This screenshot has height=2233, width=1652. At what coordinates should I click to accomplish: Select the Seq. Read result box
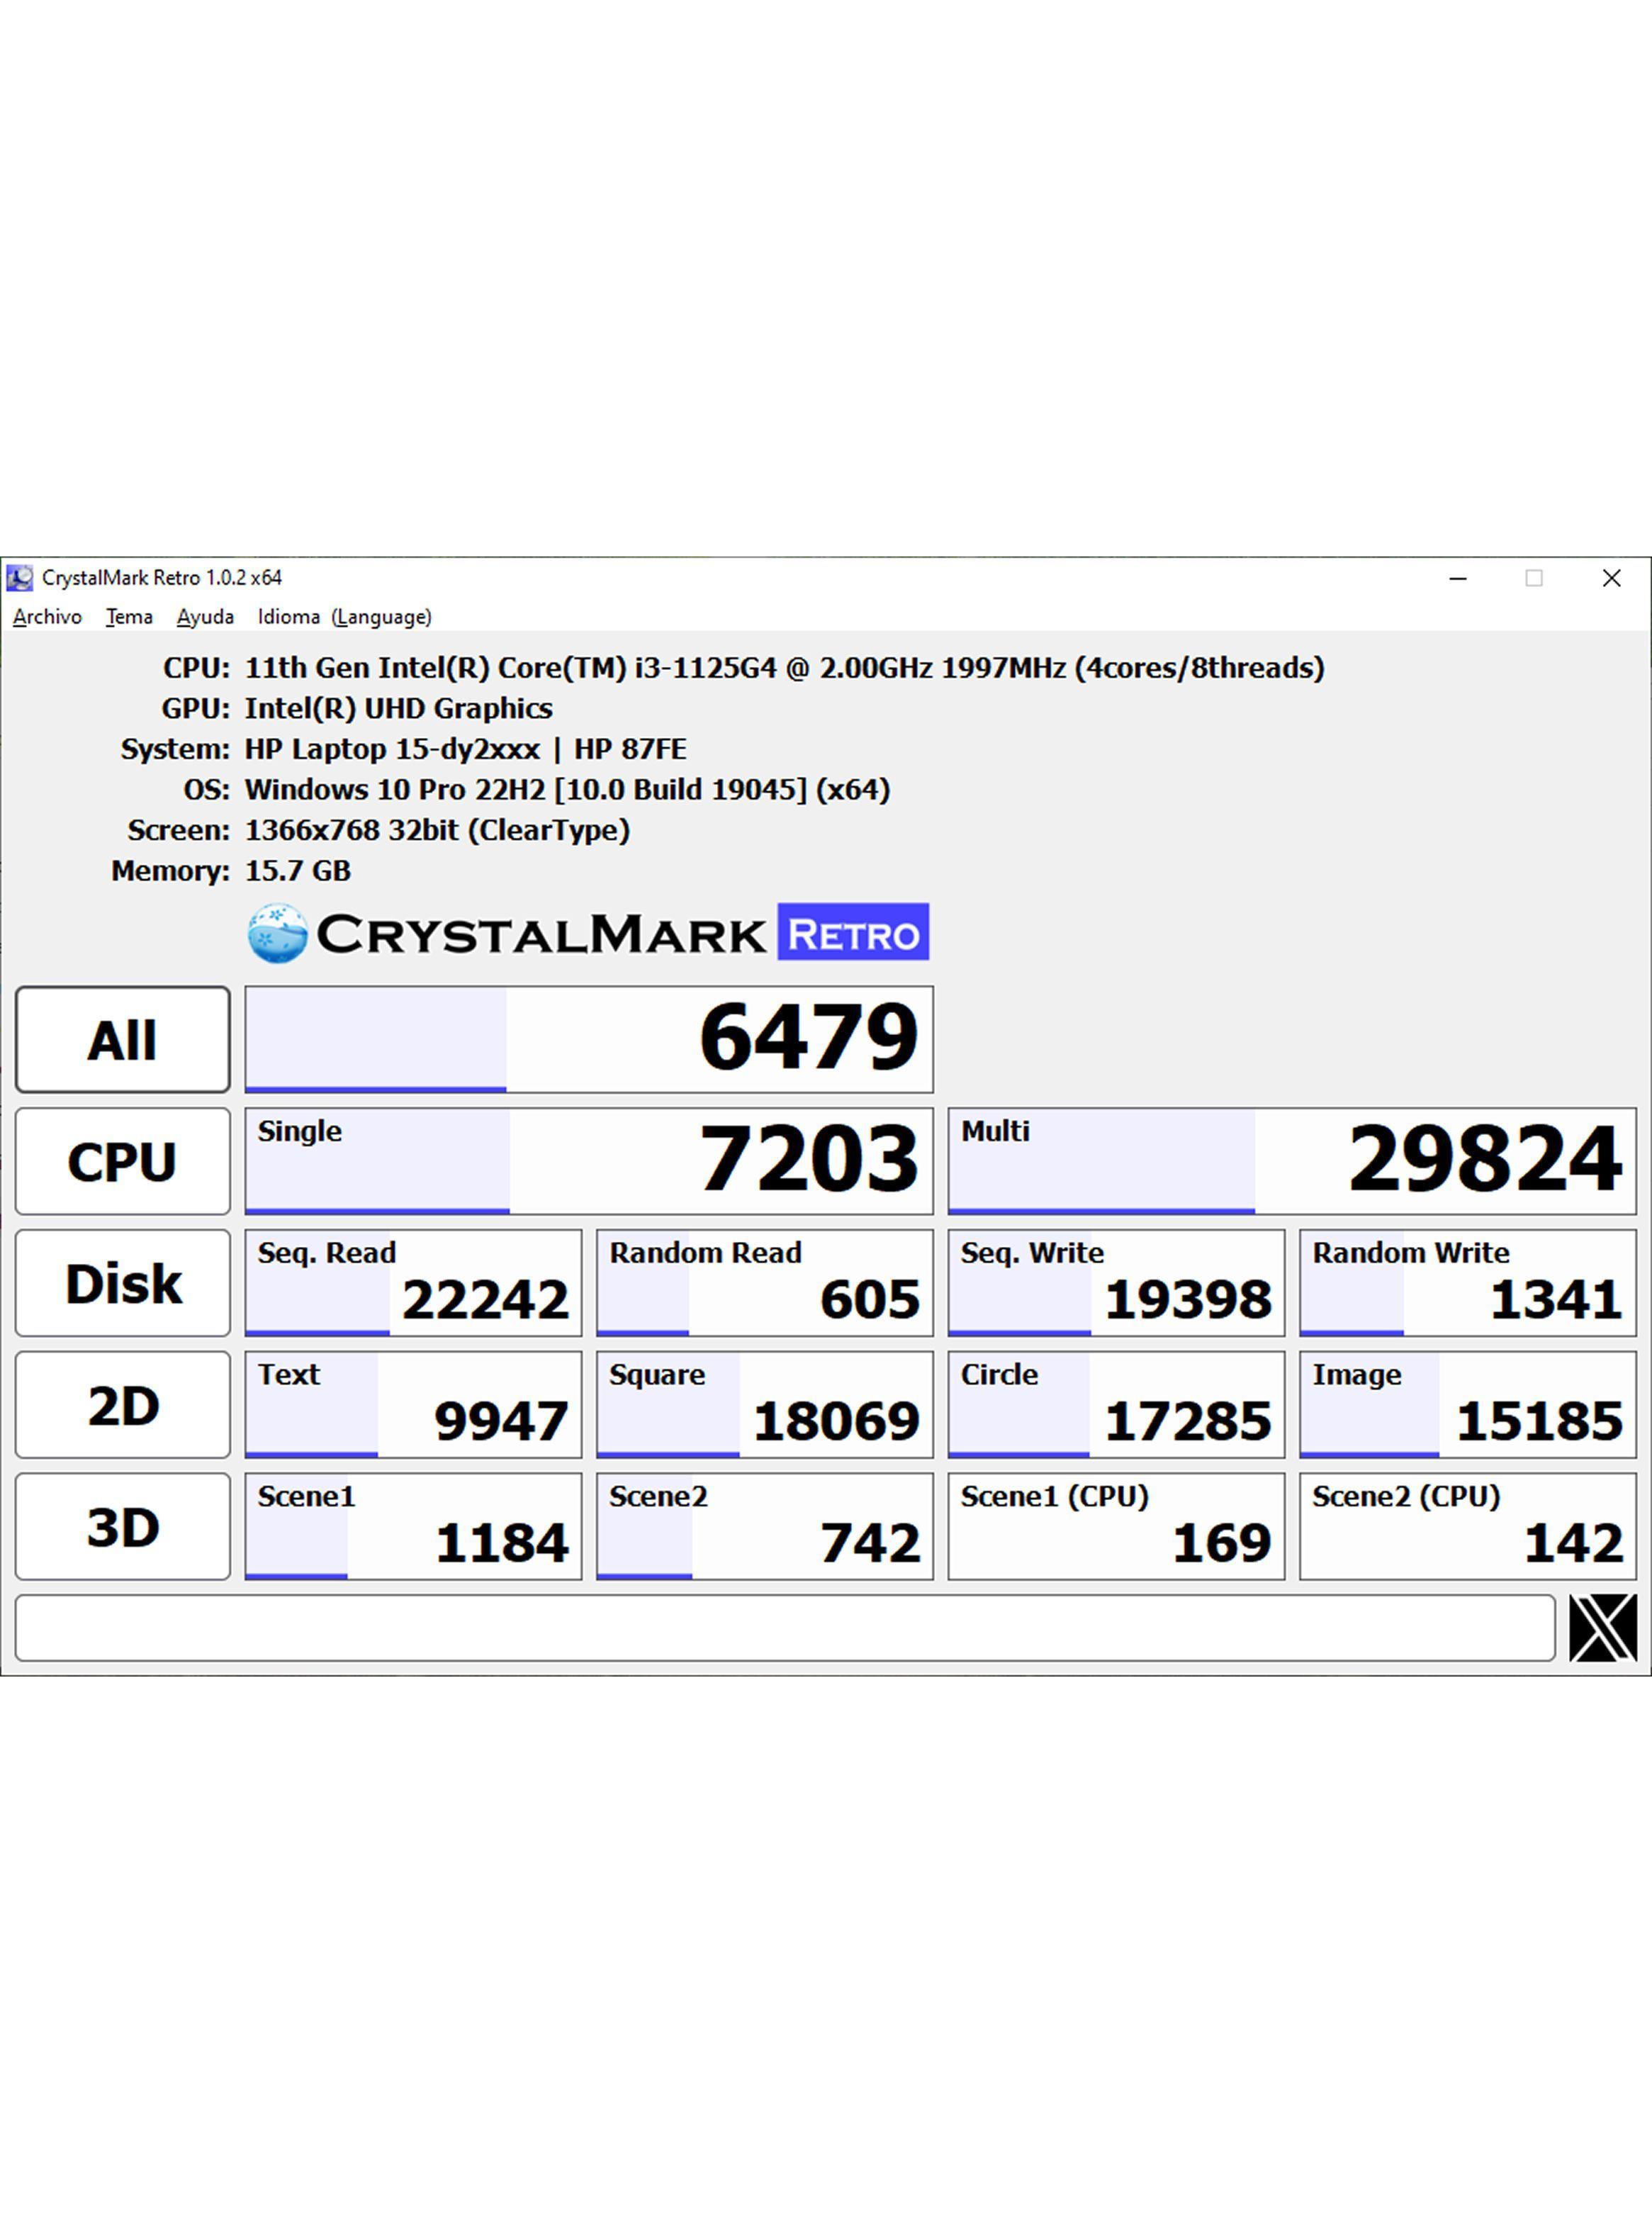[x=413, y=1283]
